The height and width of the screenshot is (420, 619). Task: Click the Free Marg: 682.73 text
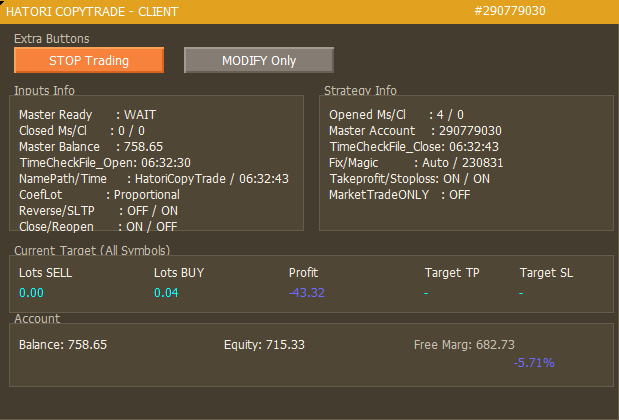(x=464, y=345)
